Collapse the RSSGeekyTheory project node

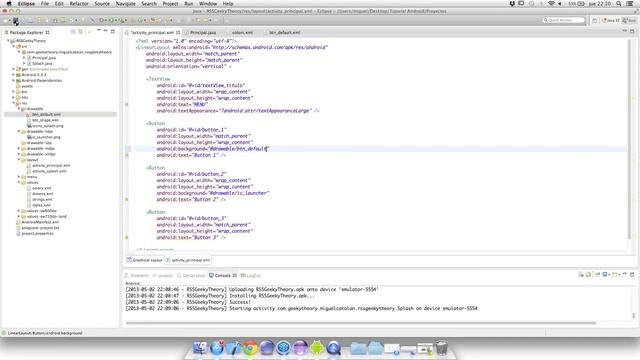pos(8,41)
